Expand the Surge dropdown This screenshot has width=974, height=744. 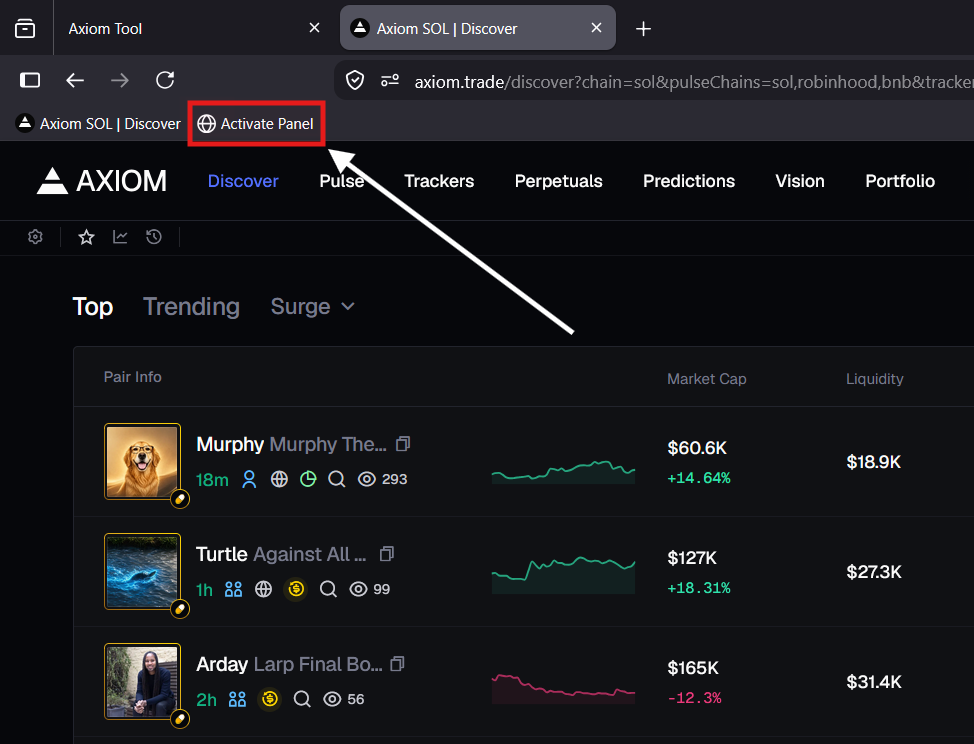pyautogui.click(x=312, y=306)
